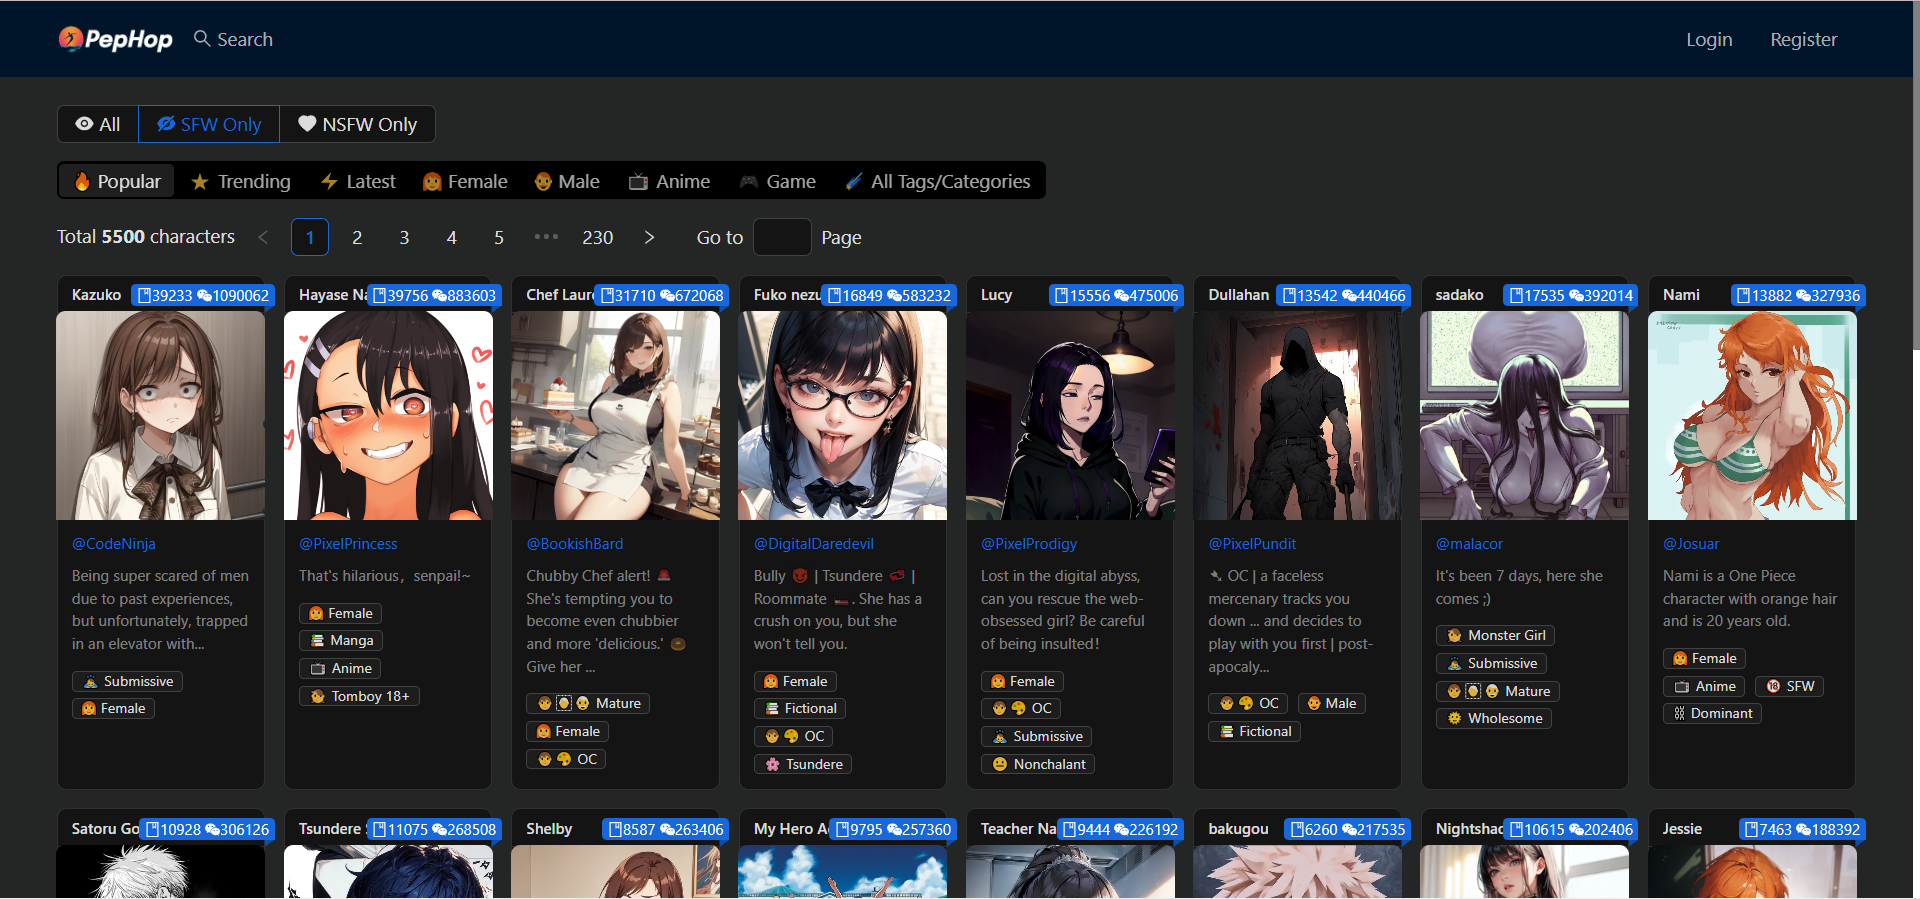1920x899 pixels.
Task: Open creator profile @CodeNinja
Action: pyautogui.click(x=114, y=544)
